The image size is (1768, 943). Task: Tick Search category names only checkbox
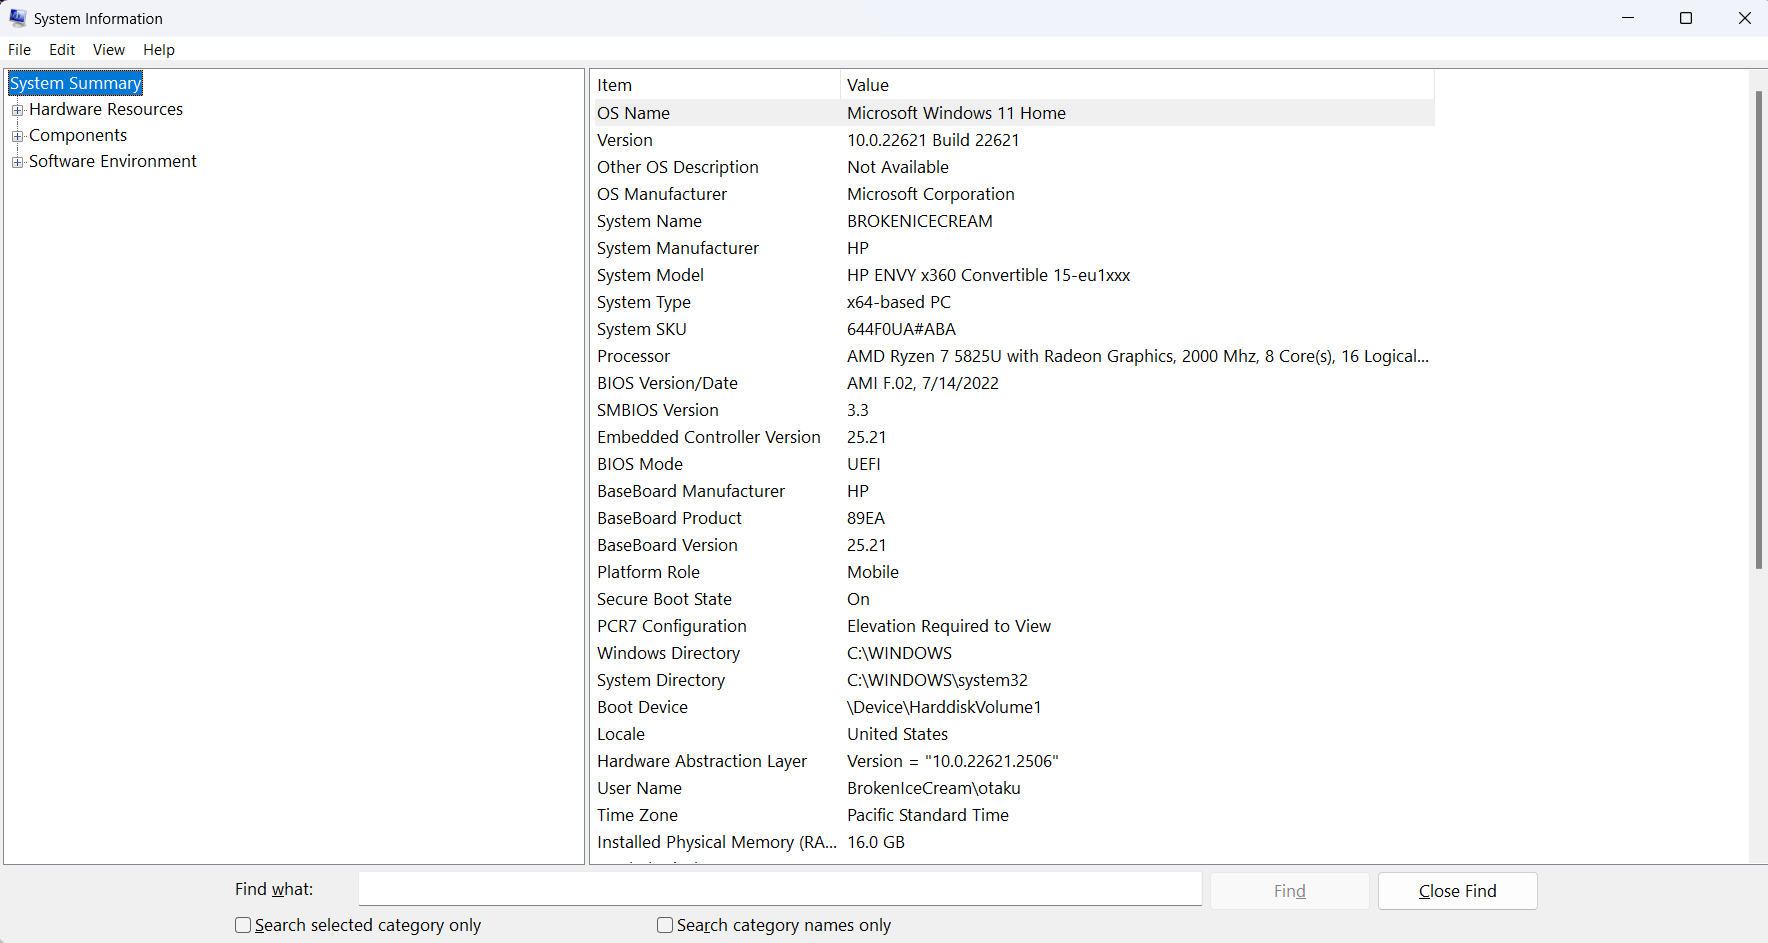(x=665, y=925)
